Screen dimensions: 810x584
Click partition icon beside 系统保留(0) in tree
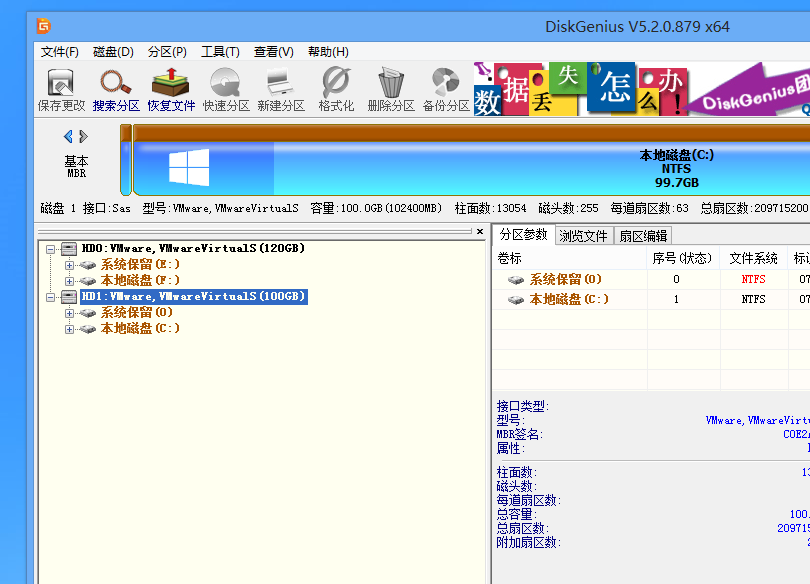87,313
